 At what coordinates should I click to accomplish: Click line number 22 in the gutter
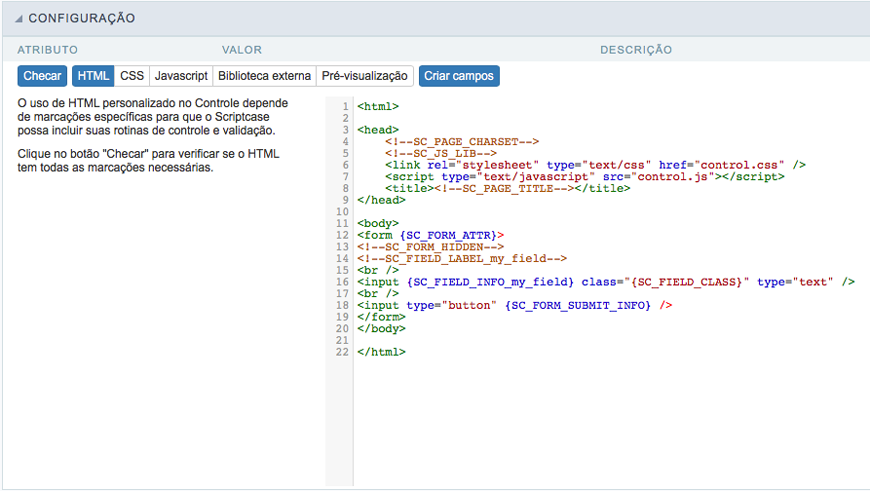tap(342, 352)
